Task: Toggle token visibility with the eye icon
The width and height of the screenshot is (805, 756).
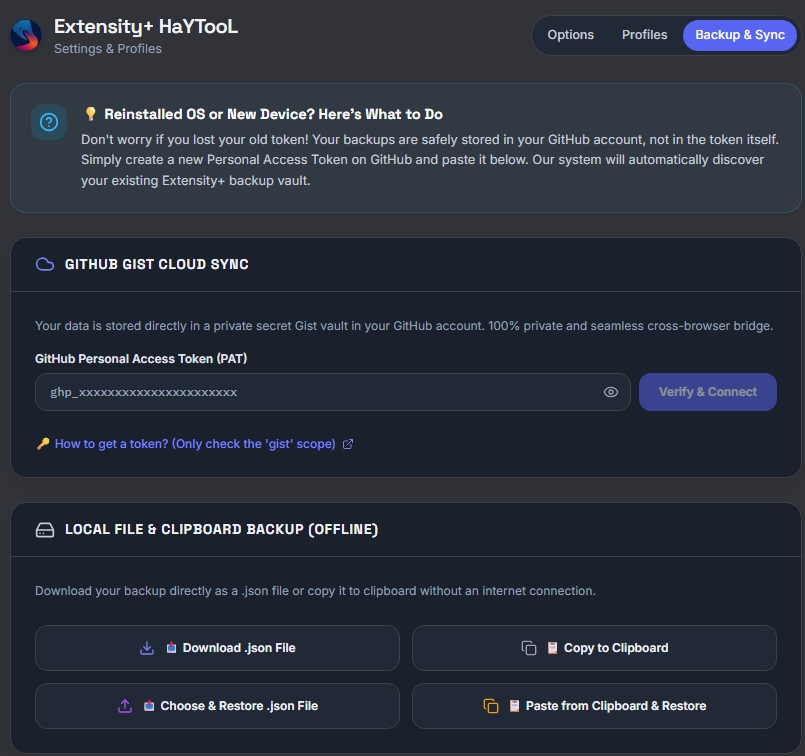Action: [x=610, y=392]
